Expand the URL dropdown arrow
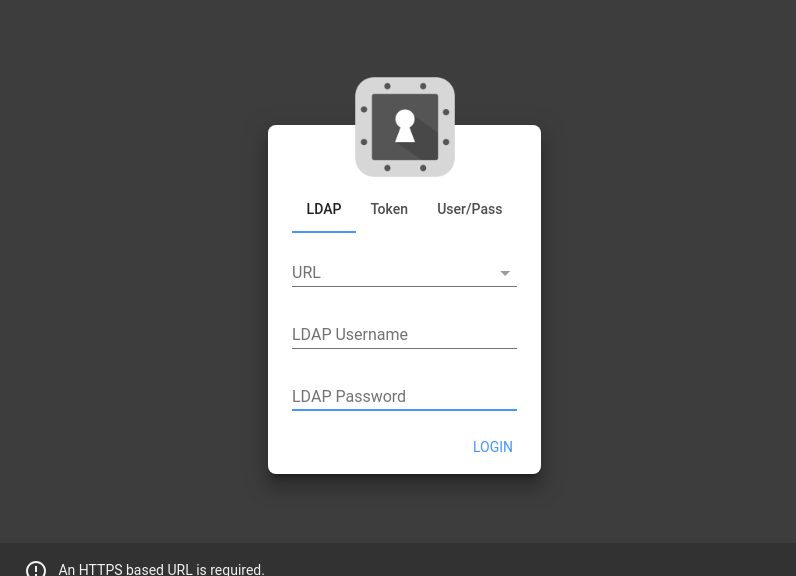Screen dimensions: 796x576 pos(505,273)
